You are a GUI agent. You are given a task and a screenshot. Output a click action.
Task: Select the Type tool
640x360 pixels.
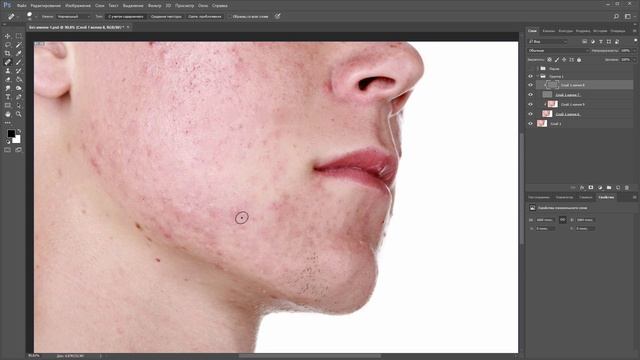(7, 97)
